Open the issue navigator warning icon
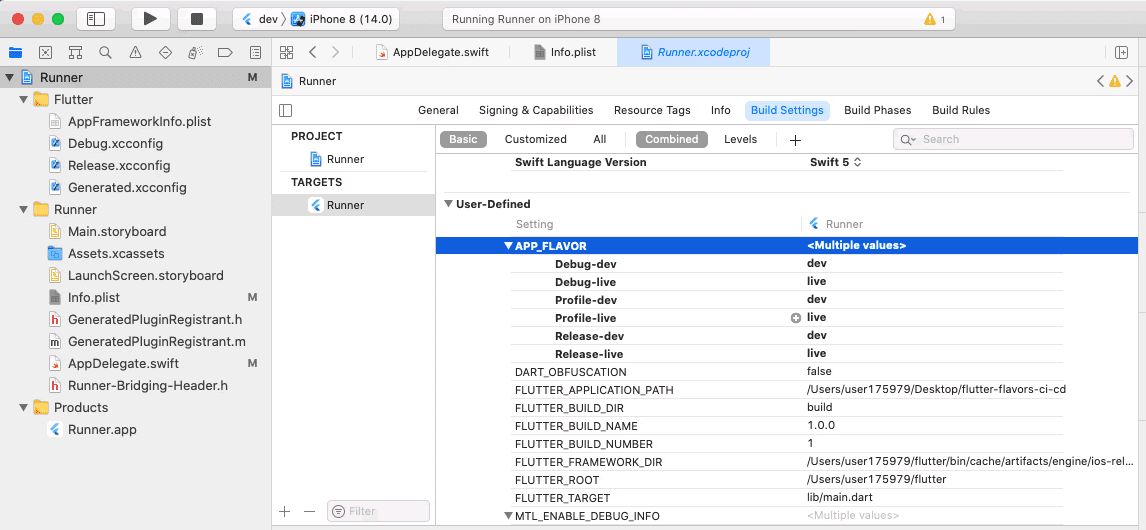The height and width of the screenshot is (530, 1146). (x=135, y=52)
